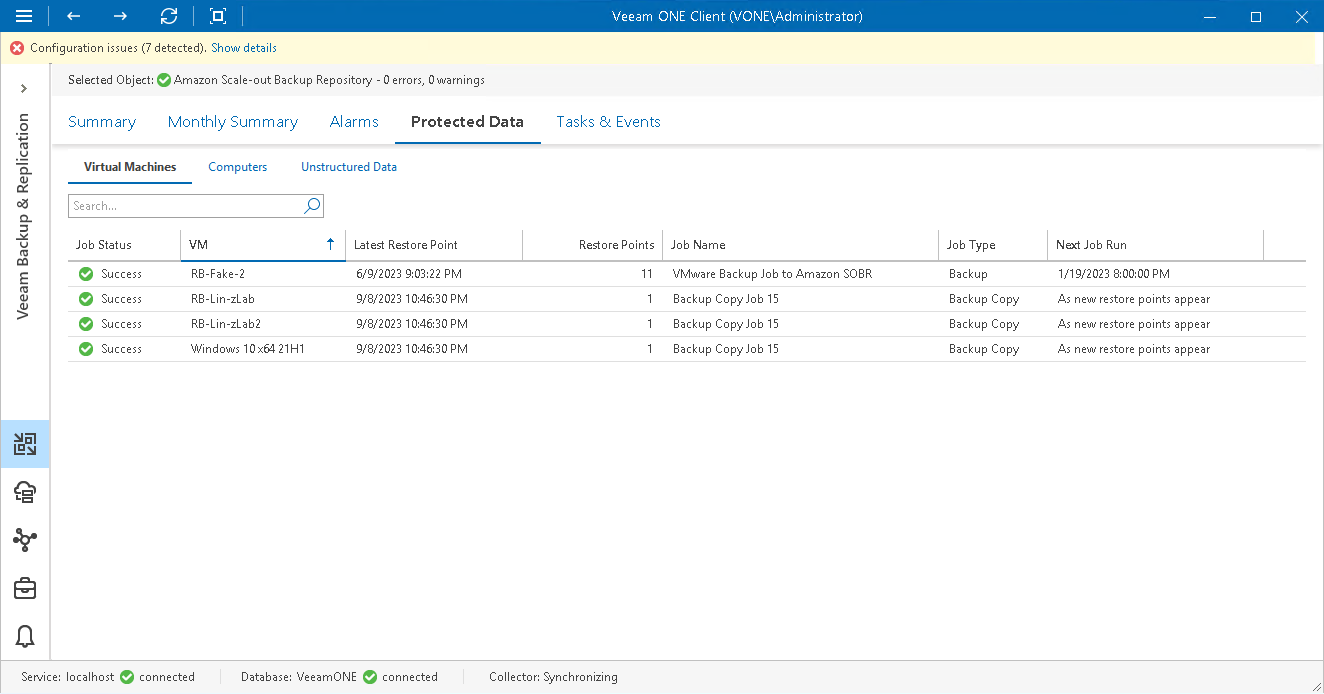Activate full screen mode from the toolbar

click(x=216, y=16)
